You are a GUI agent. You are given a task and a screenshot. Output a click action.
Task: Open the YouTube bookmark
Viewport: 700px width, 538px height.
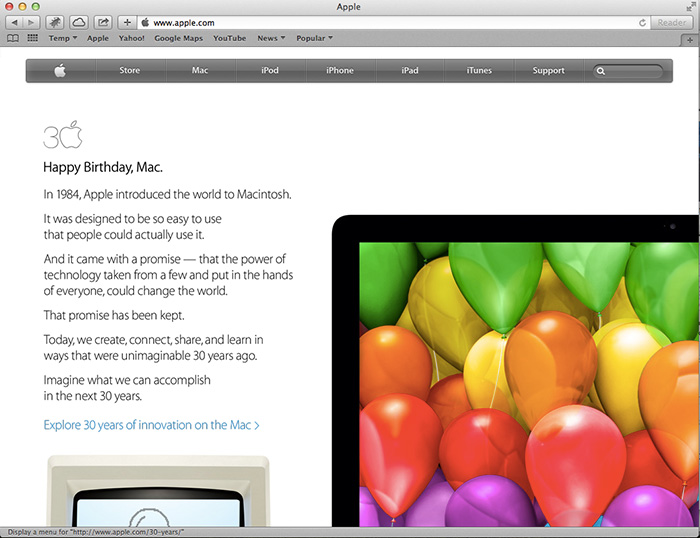[x=229, y=38]
